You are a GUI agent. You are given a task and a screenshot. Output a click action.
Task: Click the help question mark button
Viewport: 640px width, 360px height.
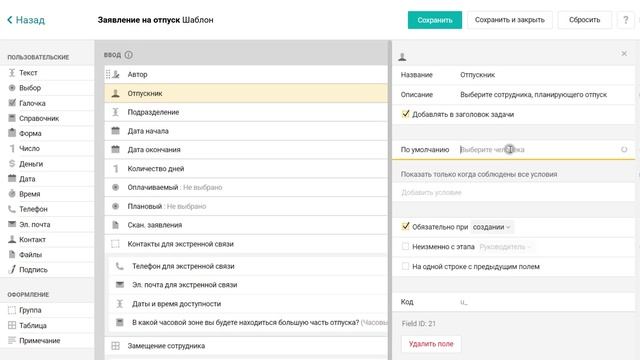625,20
